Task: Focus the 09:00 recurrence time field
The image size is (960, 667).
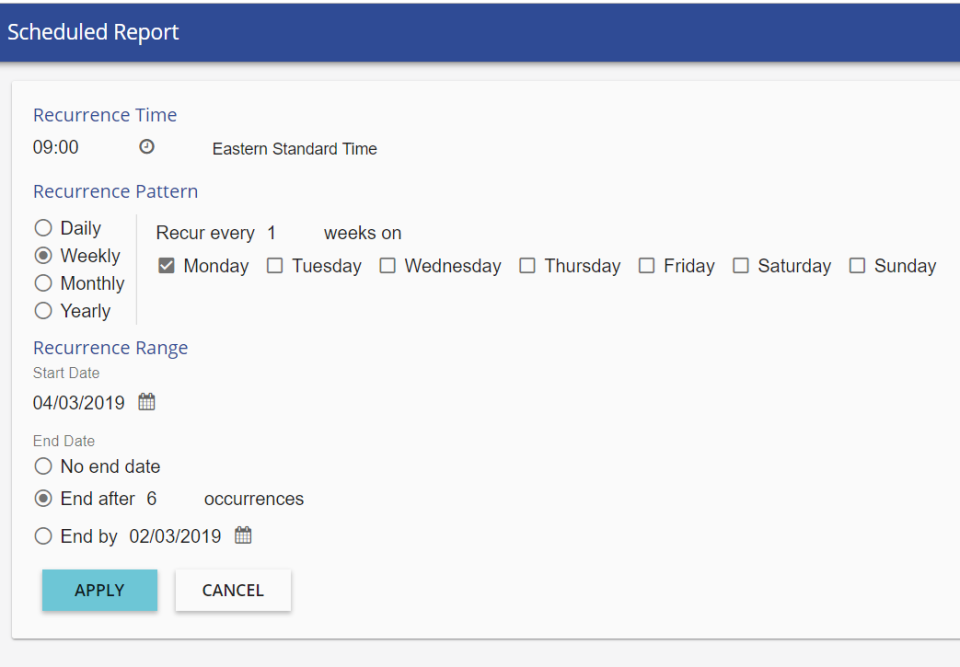Action: [x=80, y=148]
